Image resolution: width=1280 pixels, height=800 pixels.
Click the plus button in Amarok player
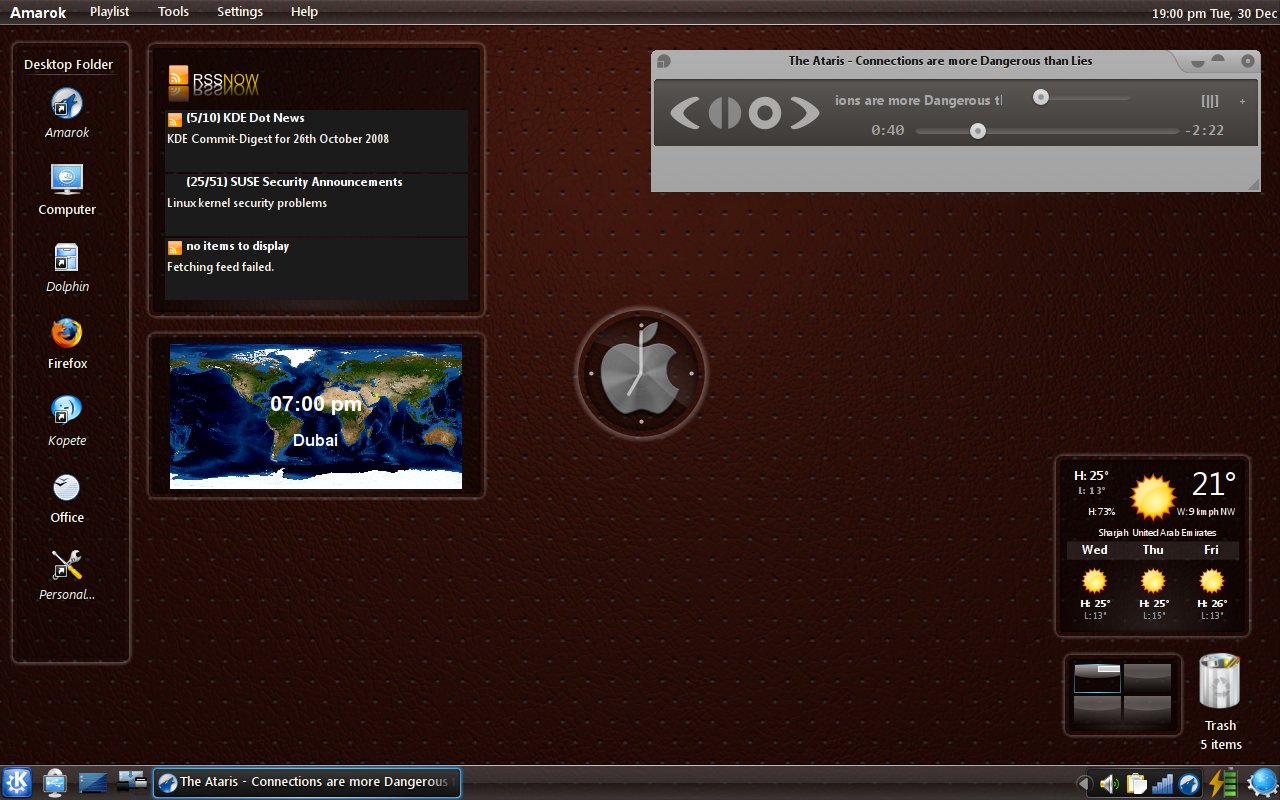(x=1243, y=101)
